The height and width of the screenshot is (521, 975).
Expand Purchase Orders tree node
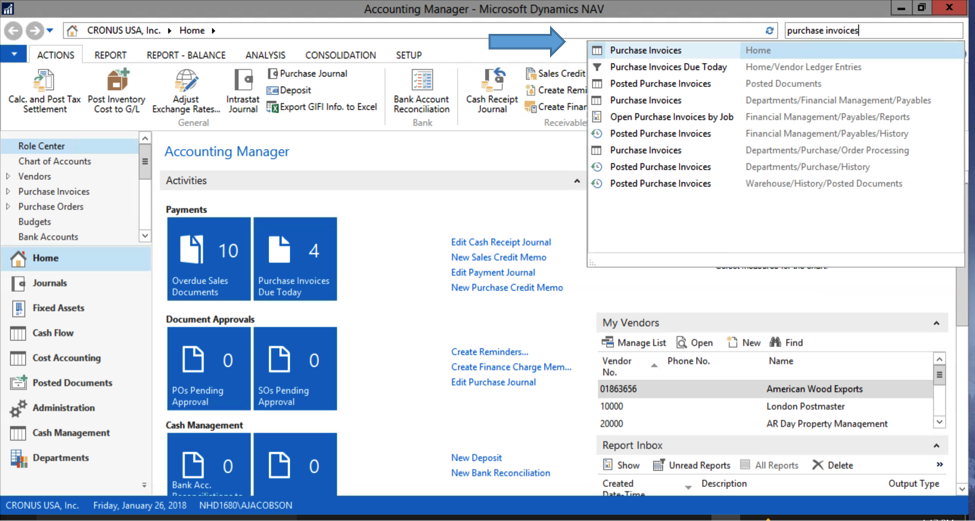8,206
